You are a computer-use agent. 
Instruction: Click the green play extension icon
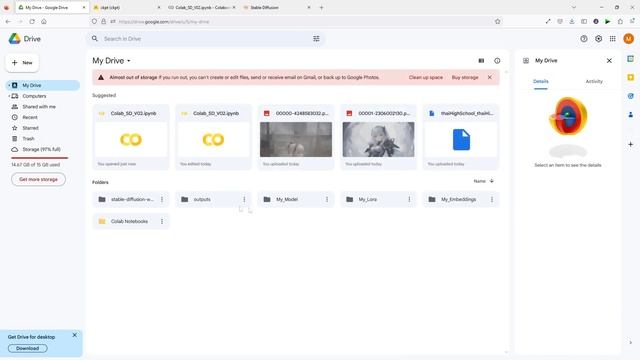(x=608, y=22)
